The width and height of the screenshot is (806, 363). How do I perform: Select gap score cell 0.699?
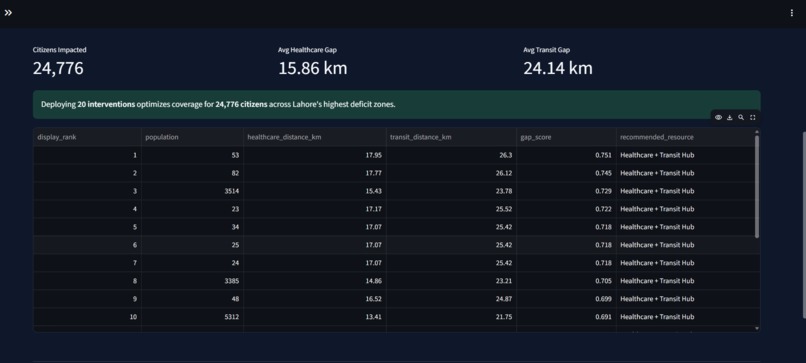coord(566,299)
